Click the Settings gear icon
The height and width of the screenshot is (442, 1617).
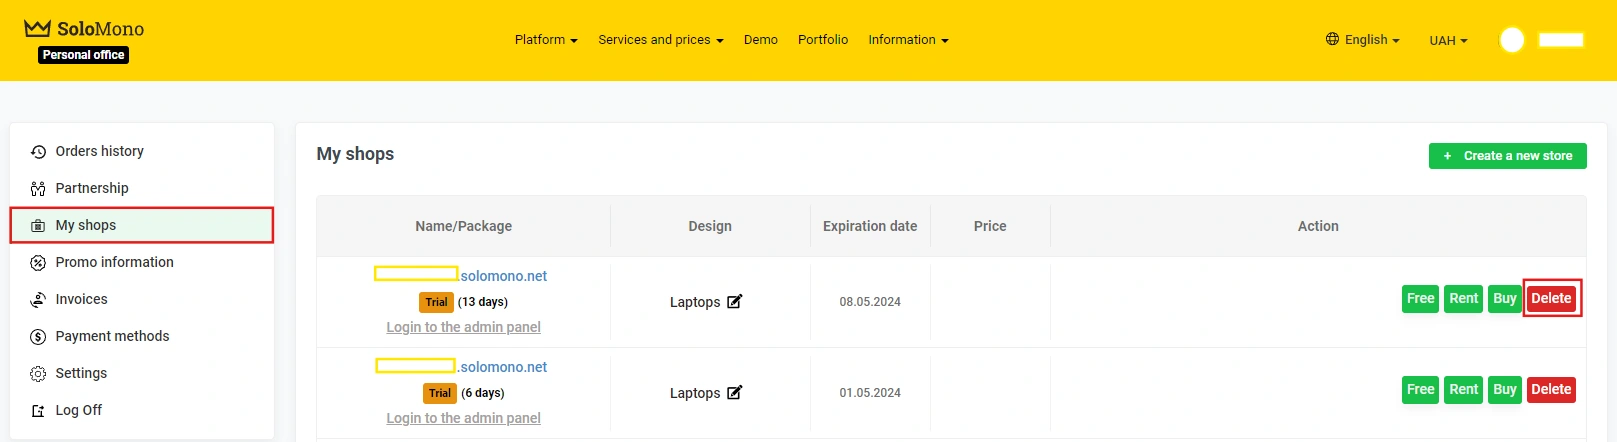[x=38, y=374]
